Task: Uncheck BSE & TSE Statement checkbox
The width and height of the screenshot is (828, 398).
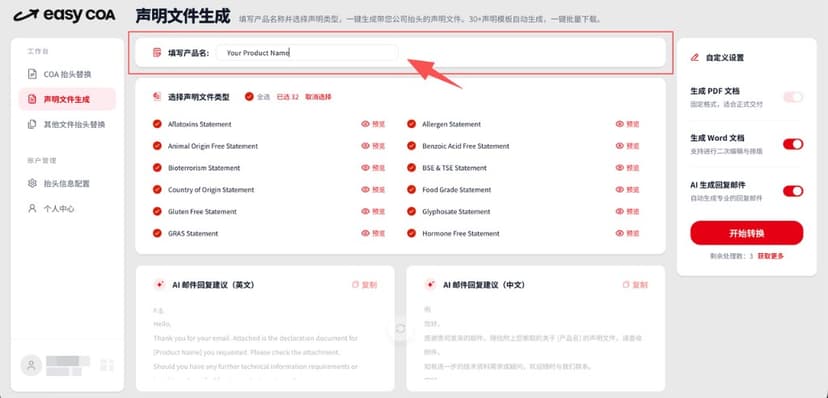Action: coord(411,168)
